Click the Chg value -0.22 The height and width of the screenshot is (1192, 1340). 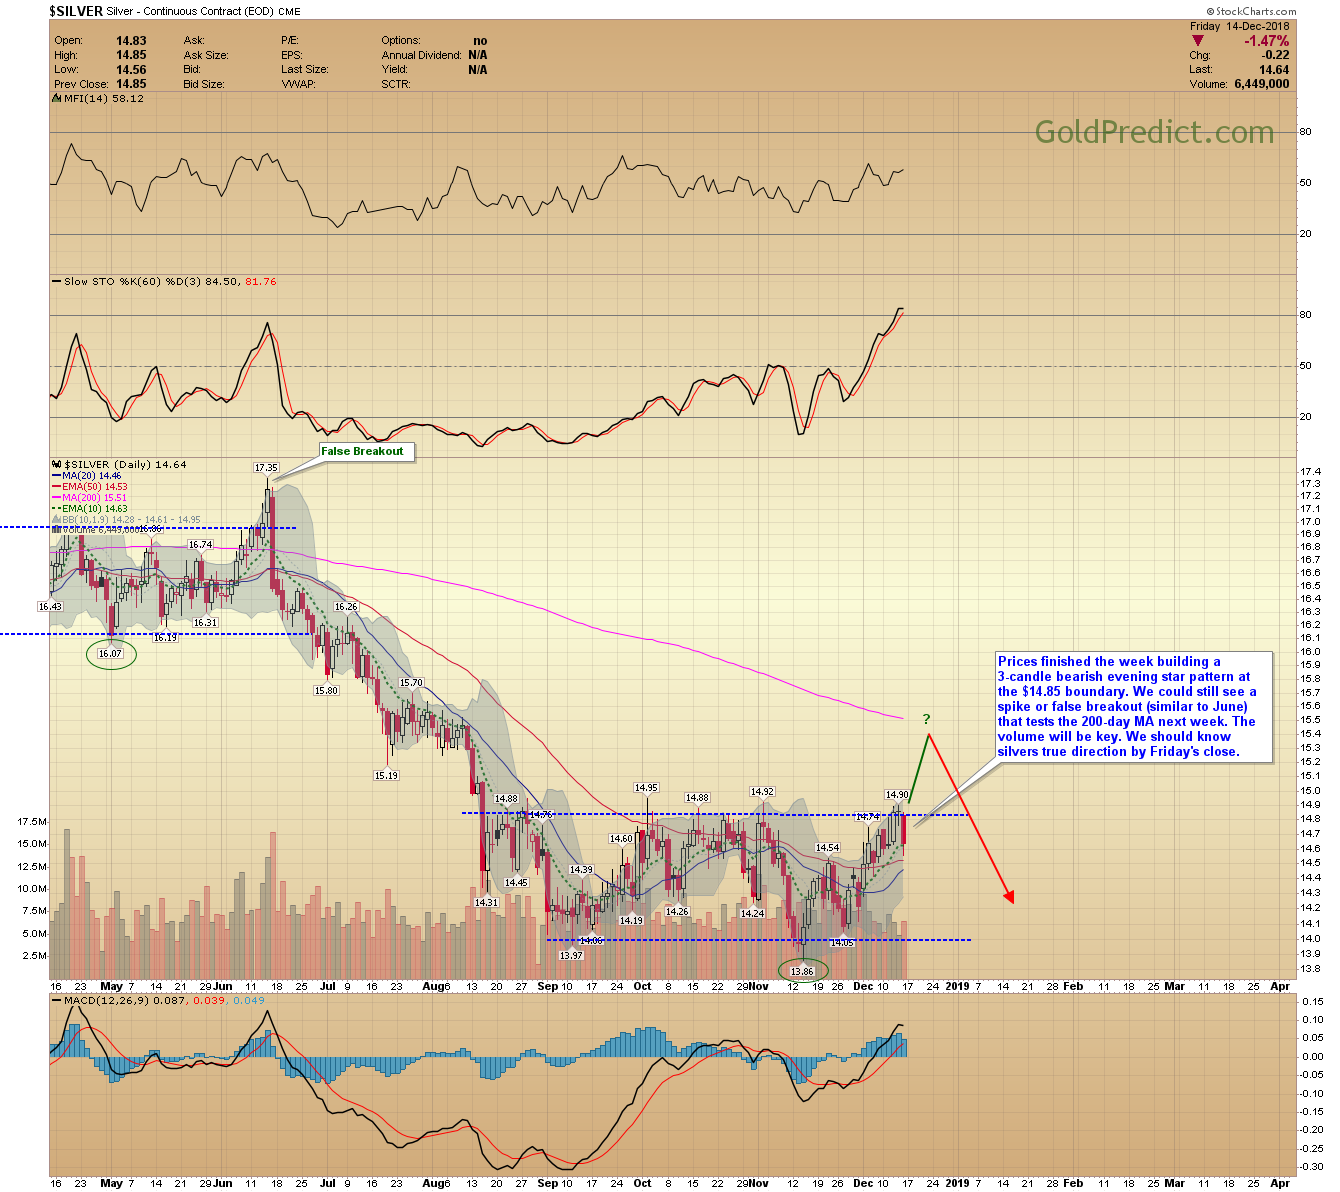click(1275, 55)
